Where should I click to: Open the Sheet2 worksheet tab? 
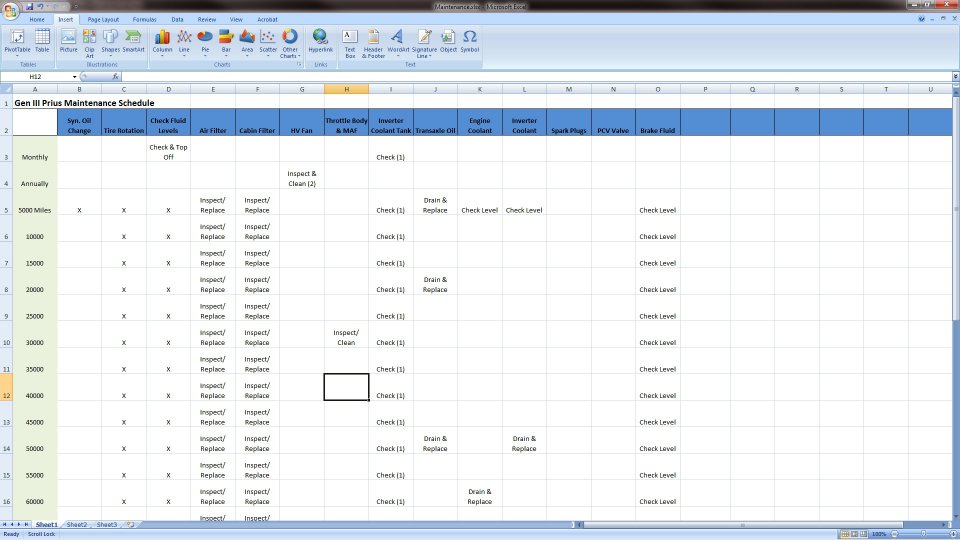point(77,525)
